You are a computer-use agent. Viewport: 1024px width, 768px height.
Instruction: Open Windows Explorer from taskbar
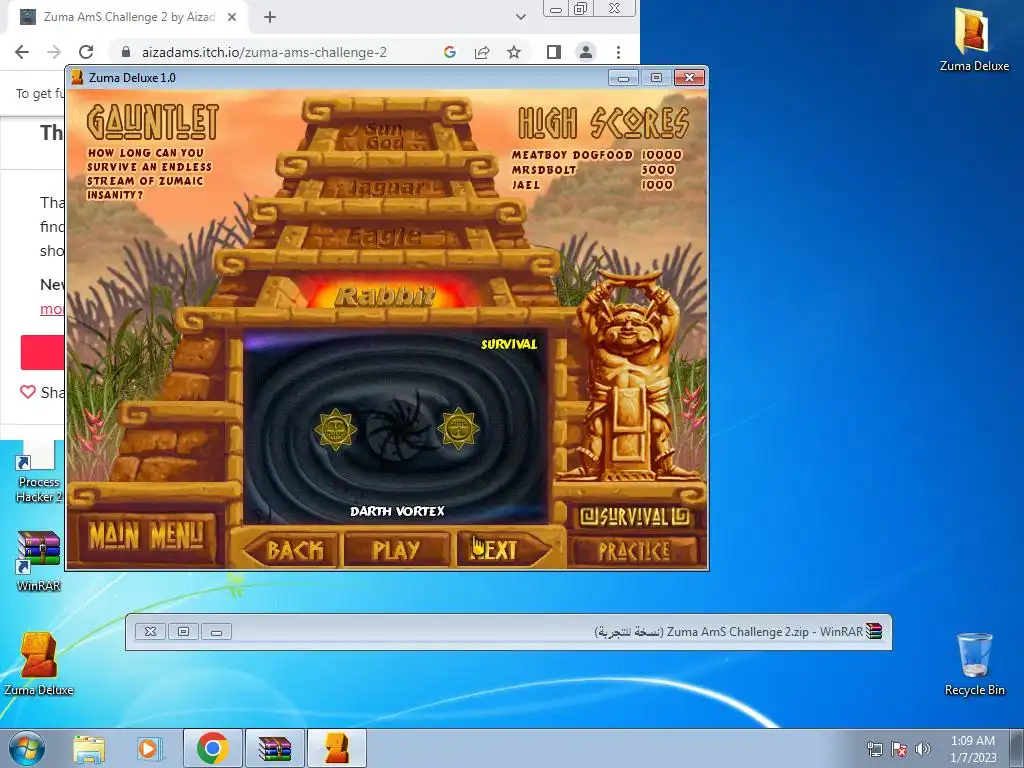pyautogui.click(x=89, y=748)
